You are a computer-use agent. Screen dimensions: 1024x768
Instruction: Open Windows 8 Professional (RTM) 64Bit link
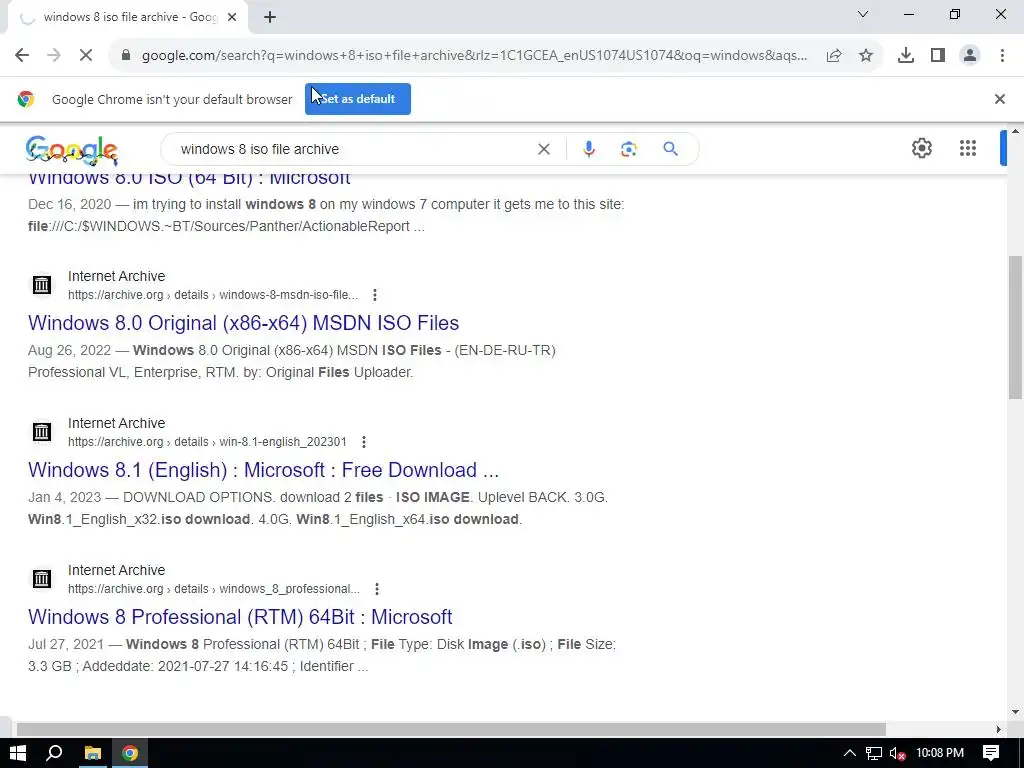[x=240, y=616]
